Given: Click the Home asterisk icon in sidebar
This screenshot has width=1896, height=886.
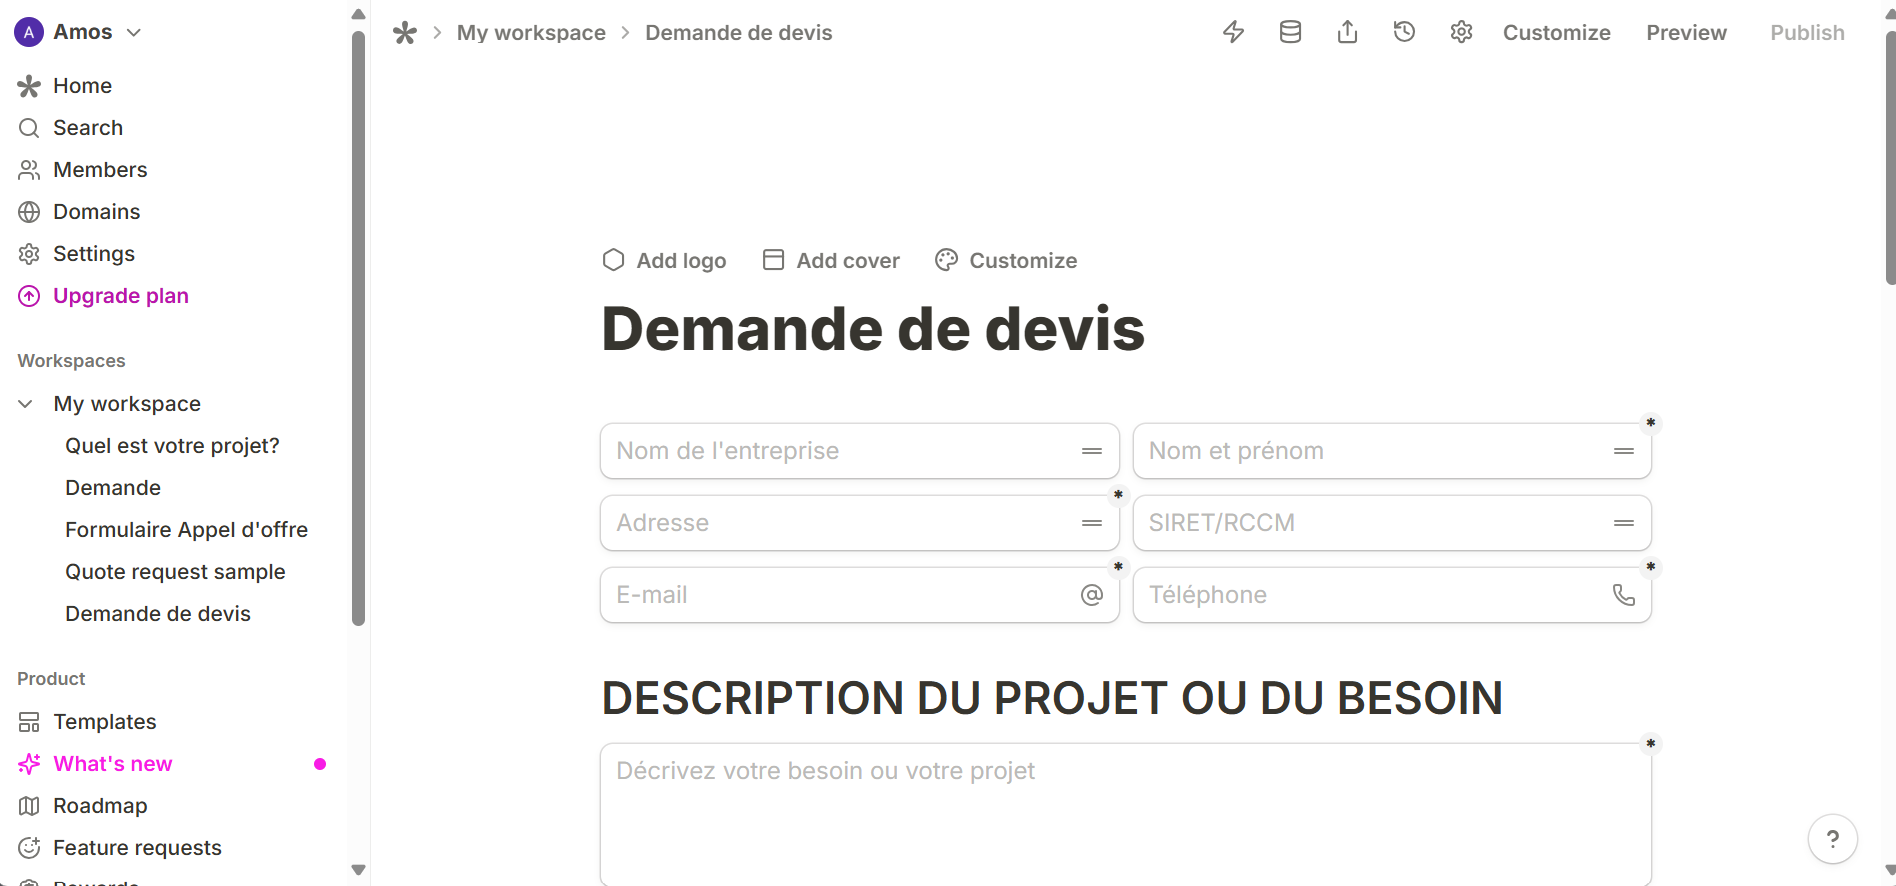Looking at the screenshot, I should tap(29, 86).
